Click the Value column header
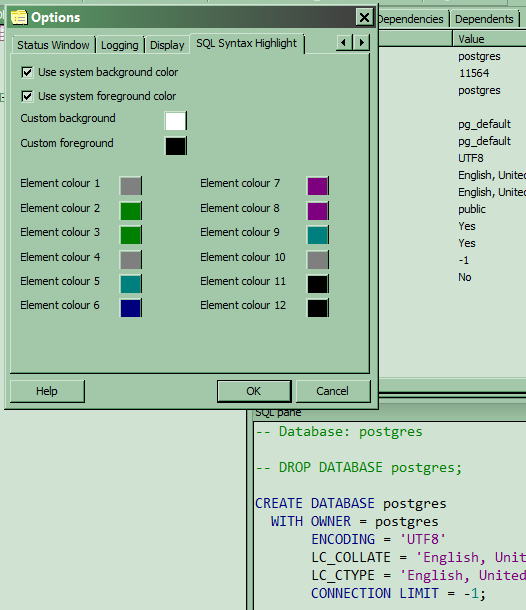 click(489, 39)
